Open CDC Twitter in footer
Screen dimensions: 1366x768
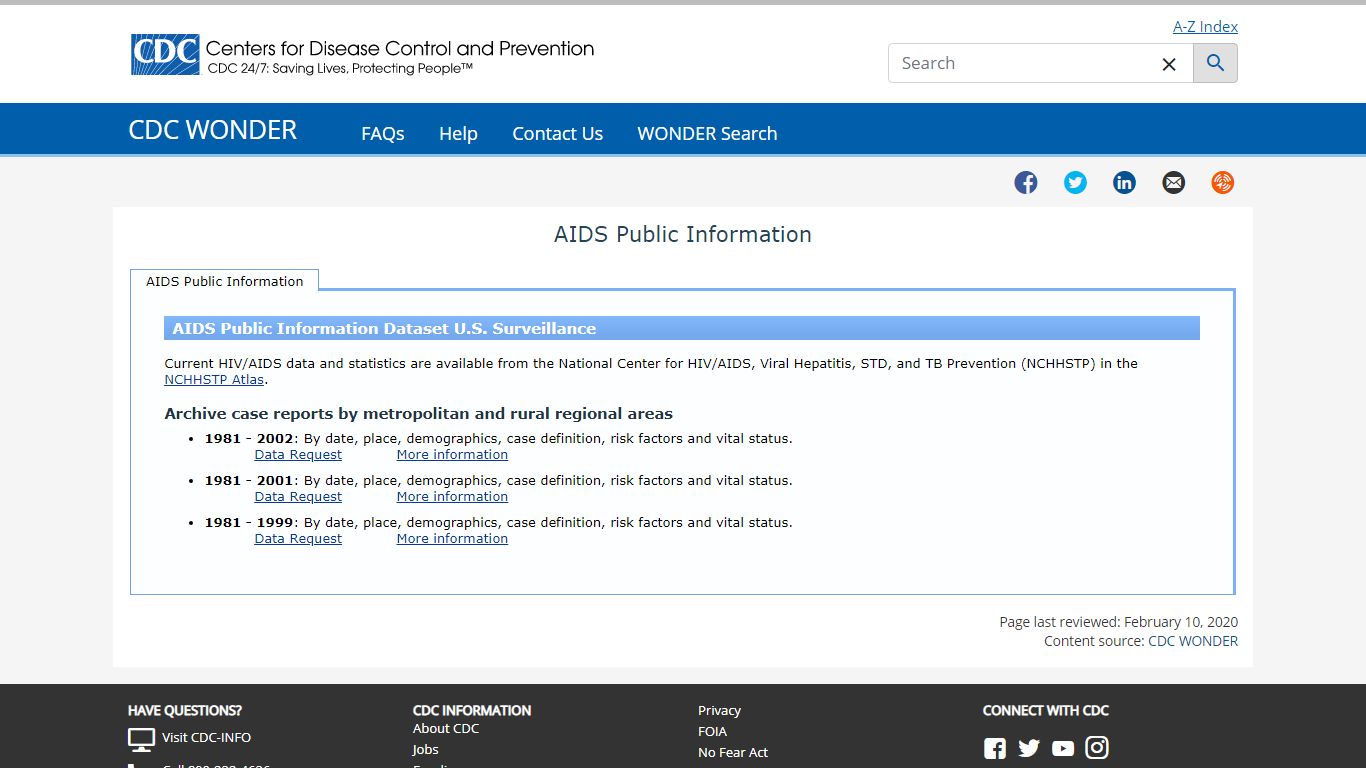click(x=1029, y=748)
